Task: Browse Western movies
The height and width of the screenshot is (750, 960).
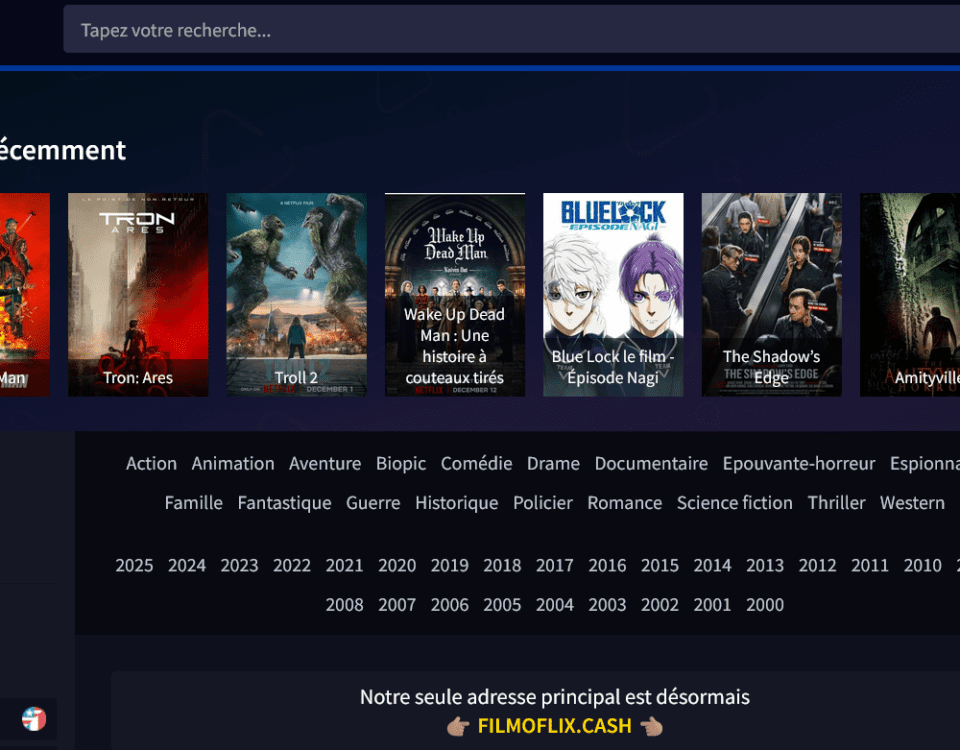Action: [912, 503]
